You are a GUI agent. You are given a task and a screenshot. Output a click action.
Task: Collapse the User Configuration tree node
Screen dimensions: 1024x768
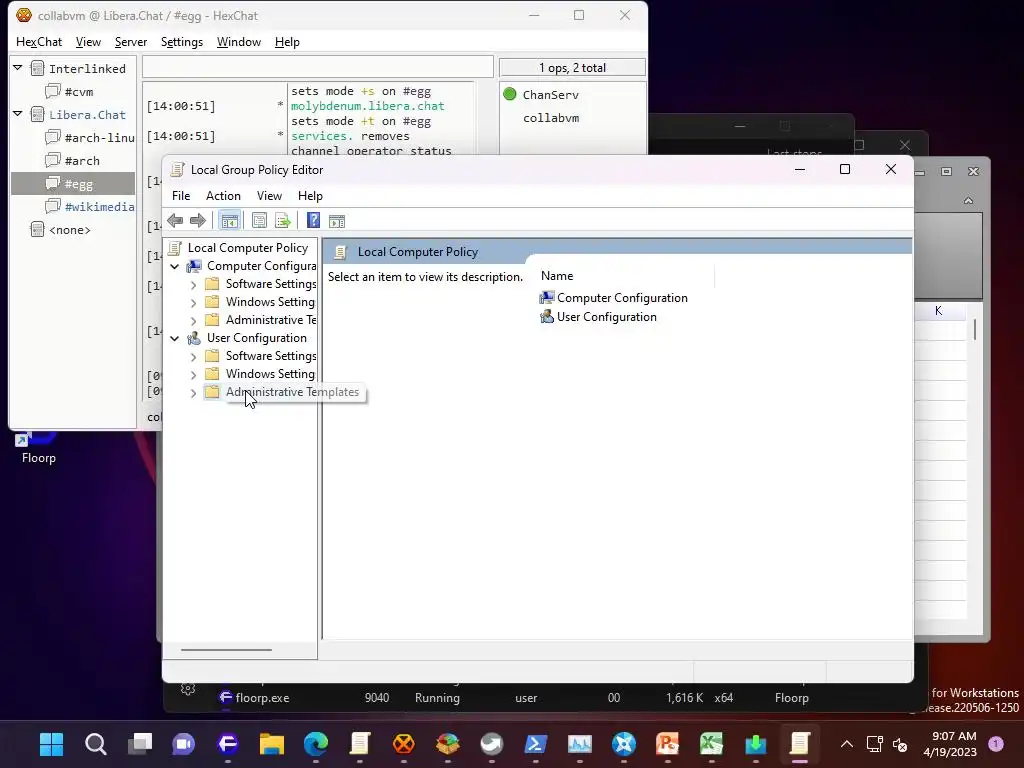(x=174, y=338)
